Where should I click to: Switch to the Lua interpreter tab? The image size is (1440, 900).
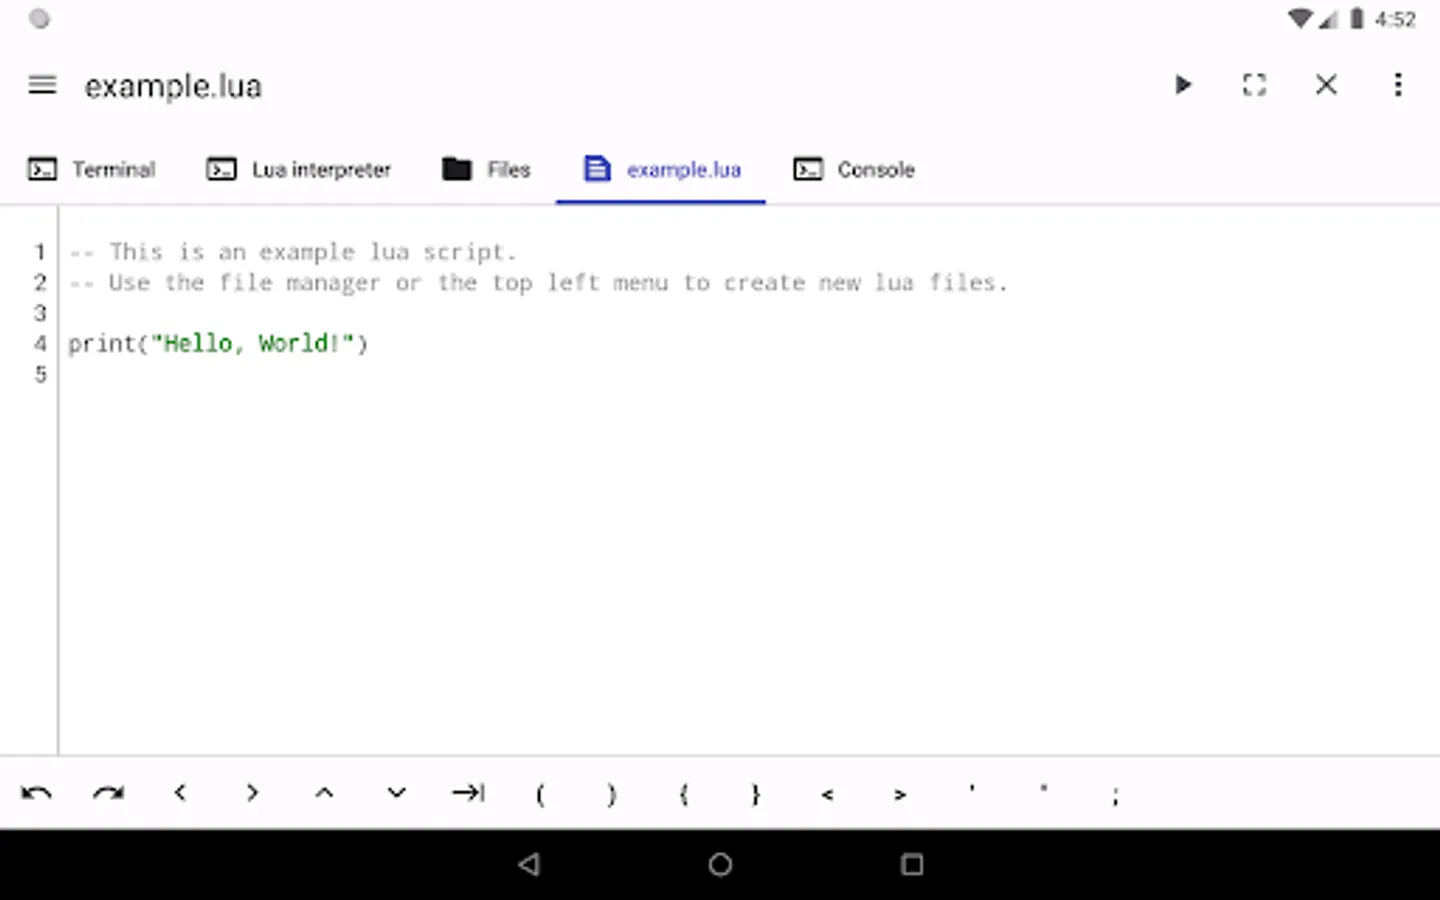298,169
